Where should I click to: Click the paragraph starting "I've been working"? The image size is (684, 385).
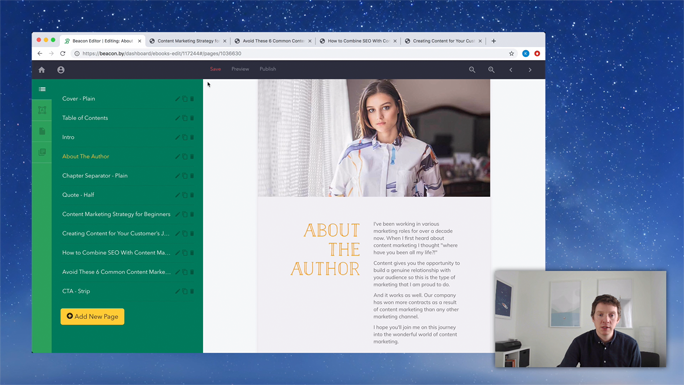[x=416, y=238]
